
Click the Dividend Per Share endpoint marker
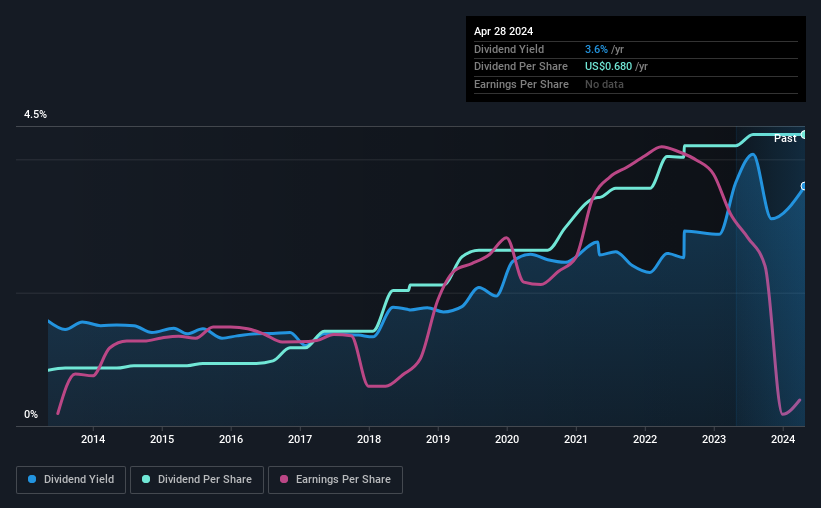804,135
